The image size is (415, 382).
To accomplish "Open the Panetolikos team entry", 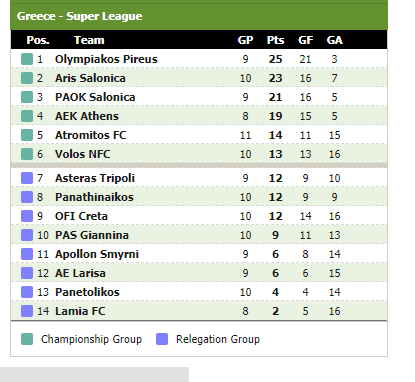I will [x=87, y=292].
